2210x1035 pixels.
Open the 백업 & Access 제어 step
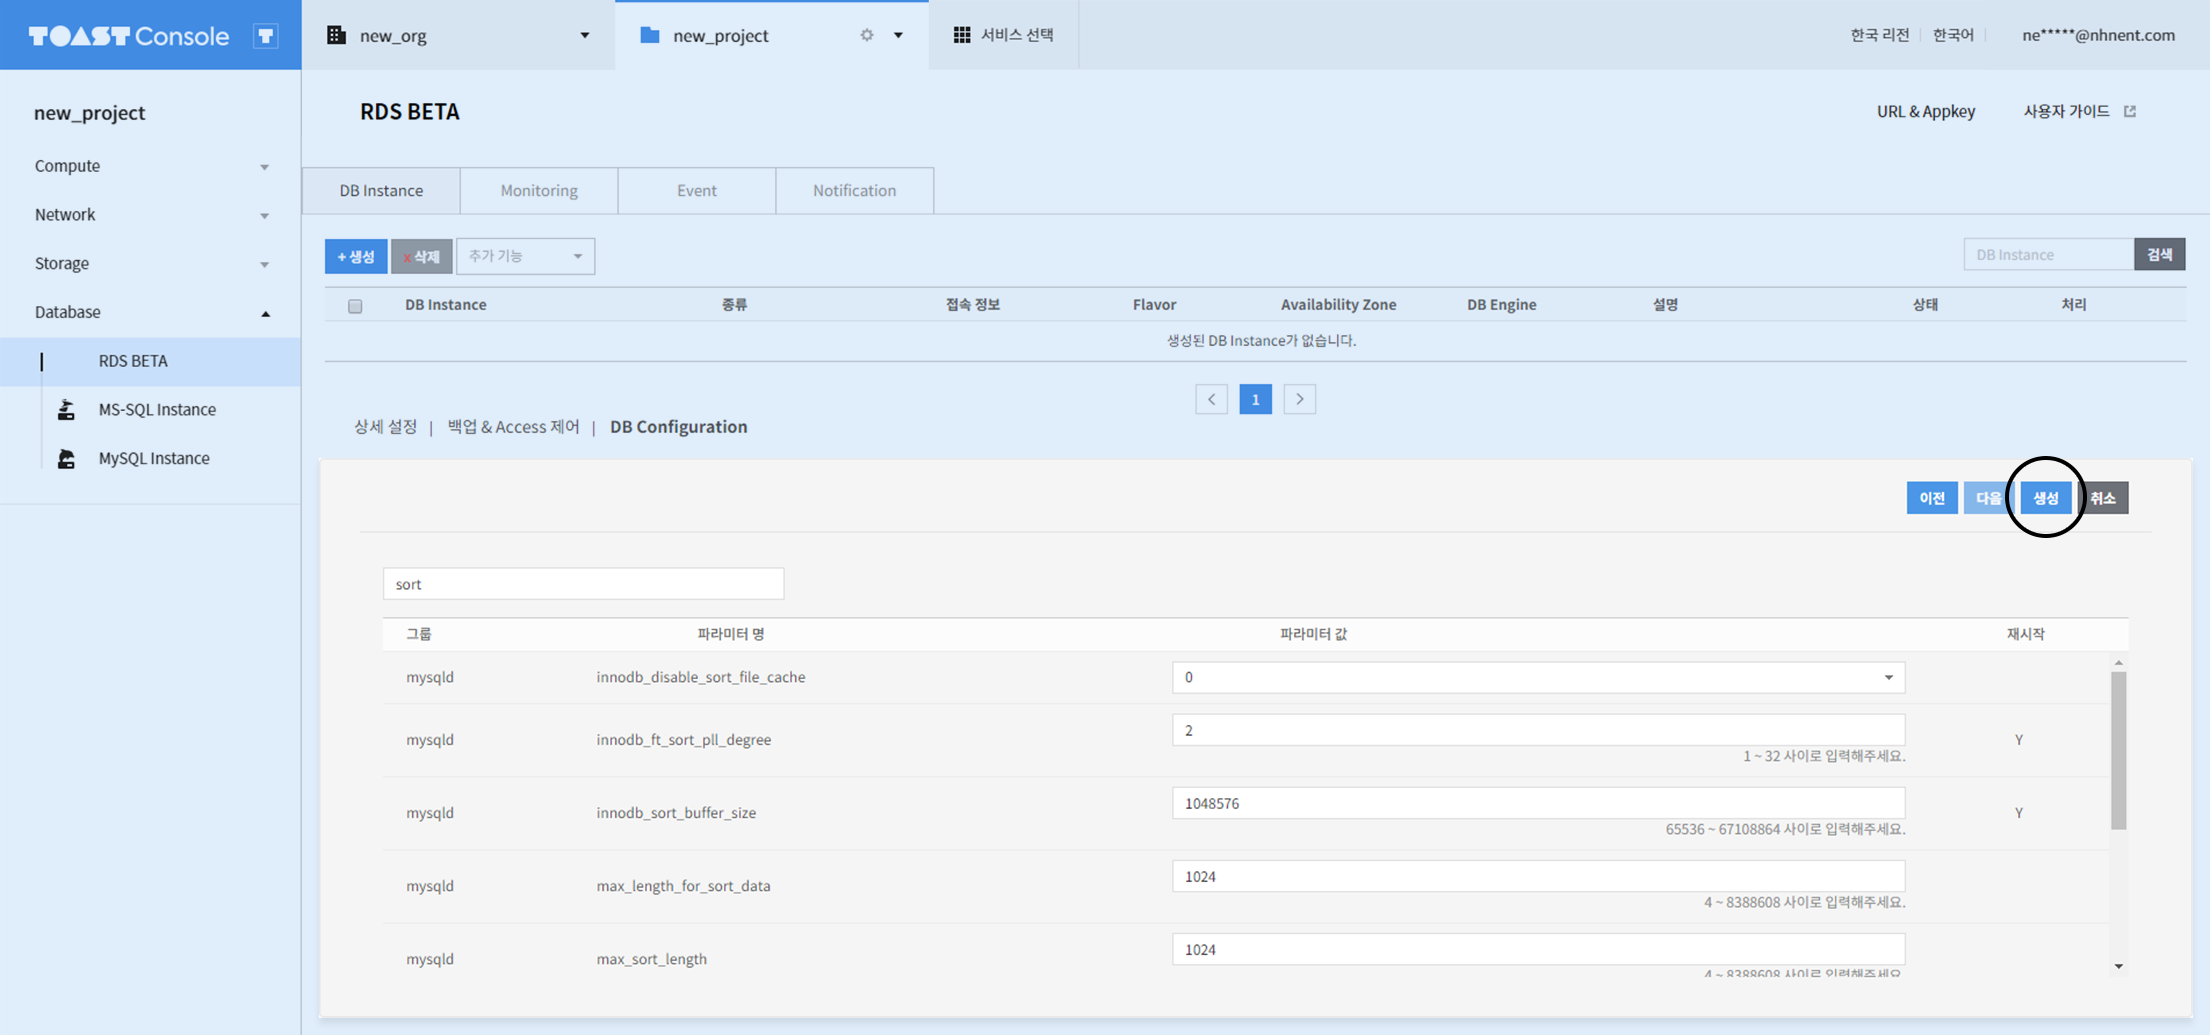(x=513, y=427)
